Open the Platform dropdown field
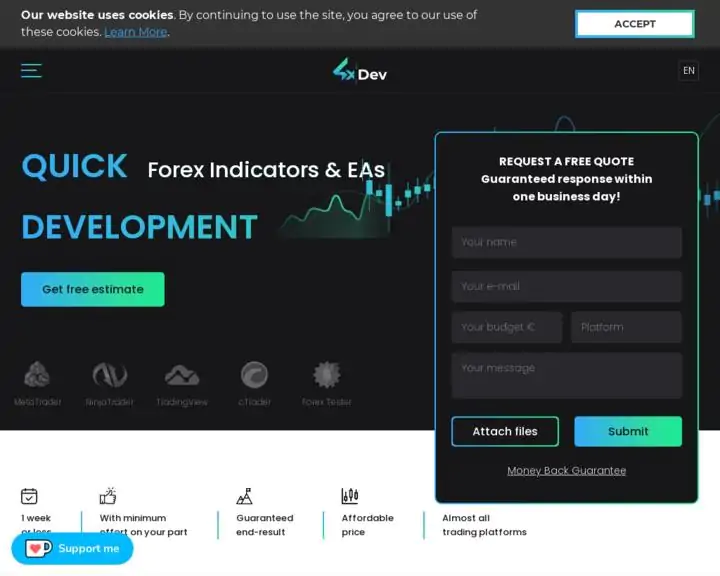This screenshot has width=720, height=576. click(626, 327)
